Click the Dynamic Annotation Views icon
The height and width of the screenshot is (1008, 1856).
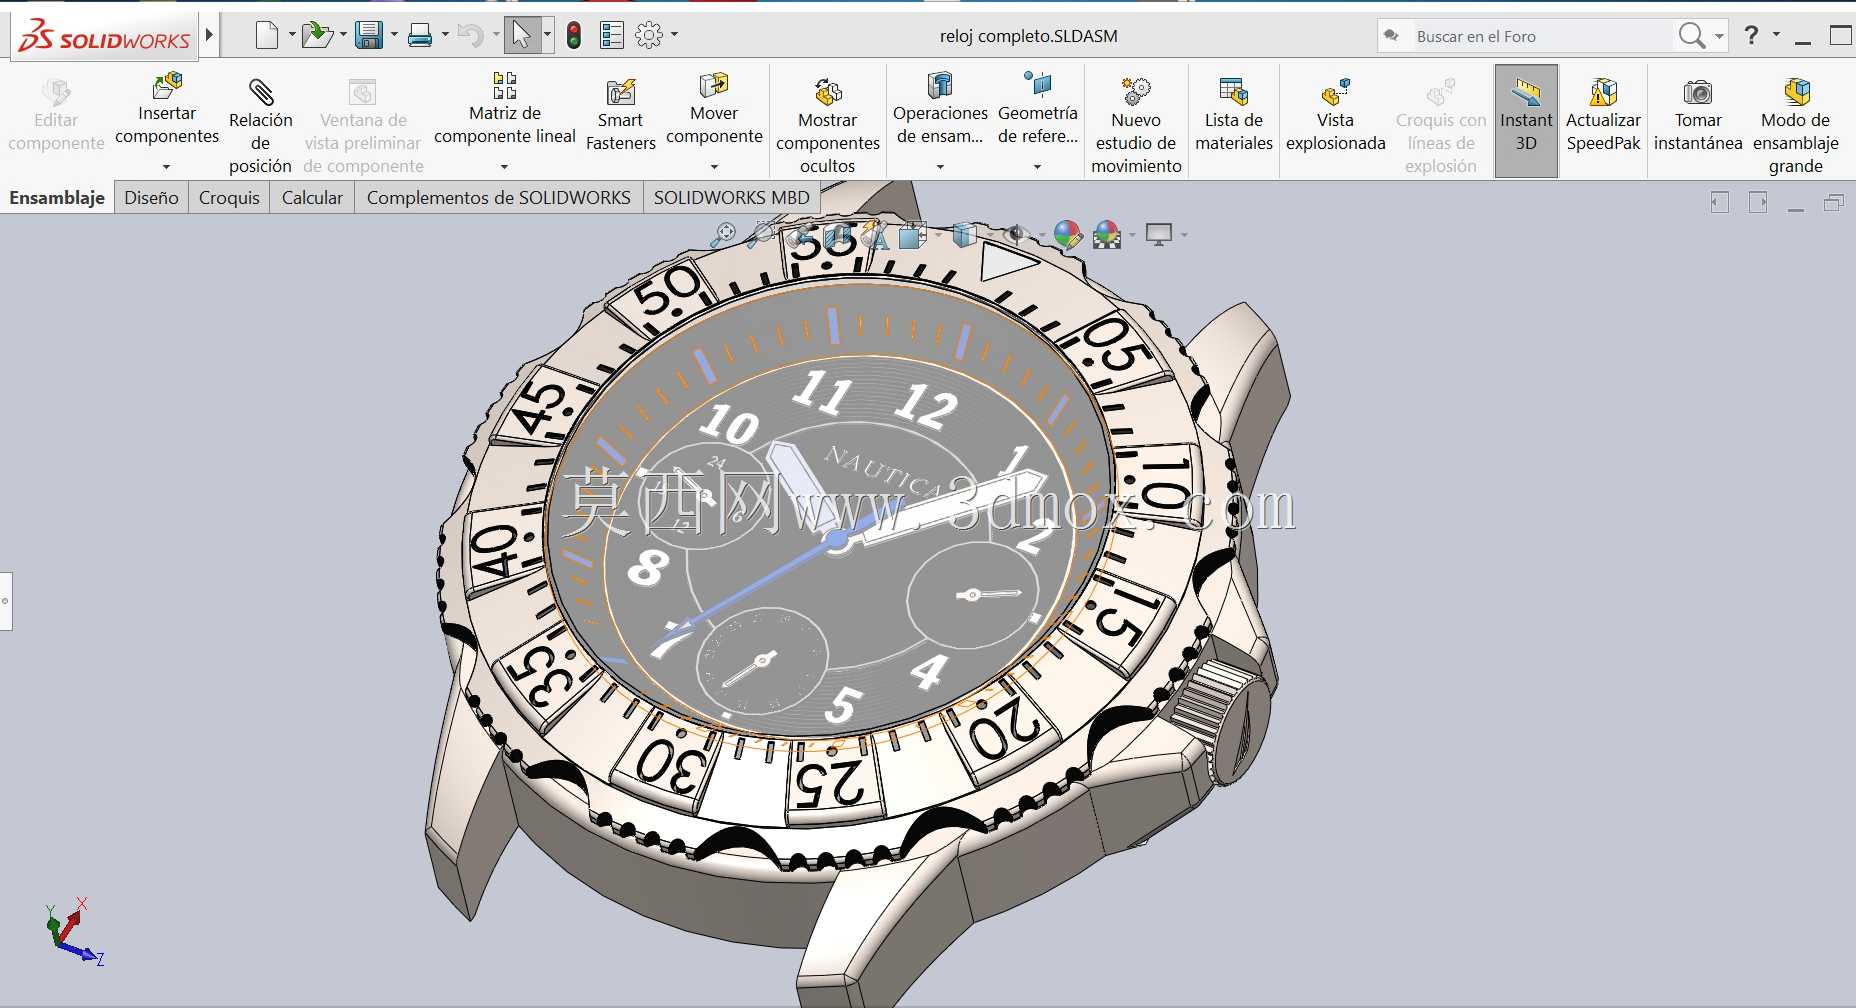pyautogui.click(x=875, y=236)
